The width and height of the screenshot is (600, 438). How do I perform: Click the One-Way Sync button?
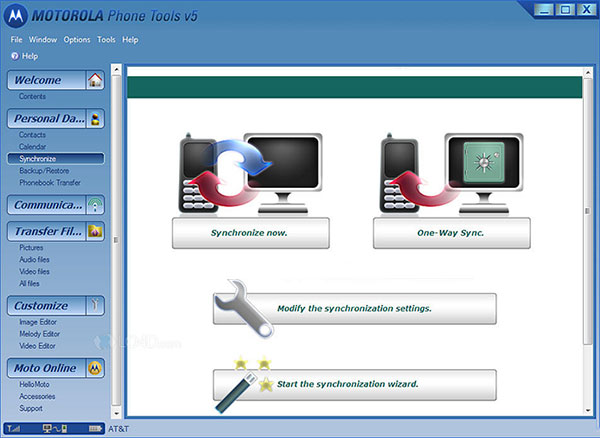coord(452,233)
